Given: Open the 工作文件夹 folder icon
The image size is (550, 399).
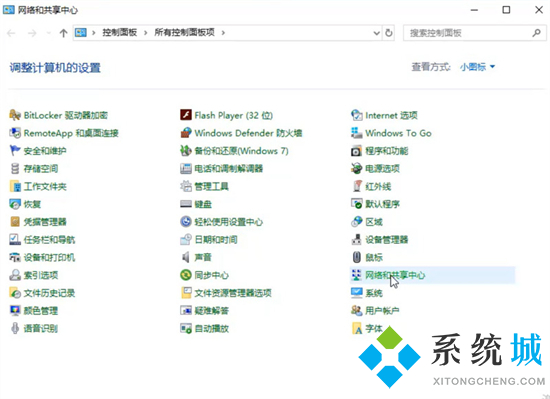Looking at the screenshot, I should [15, 187].
